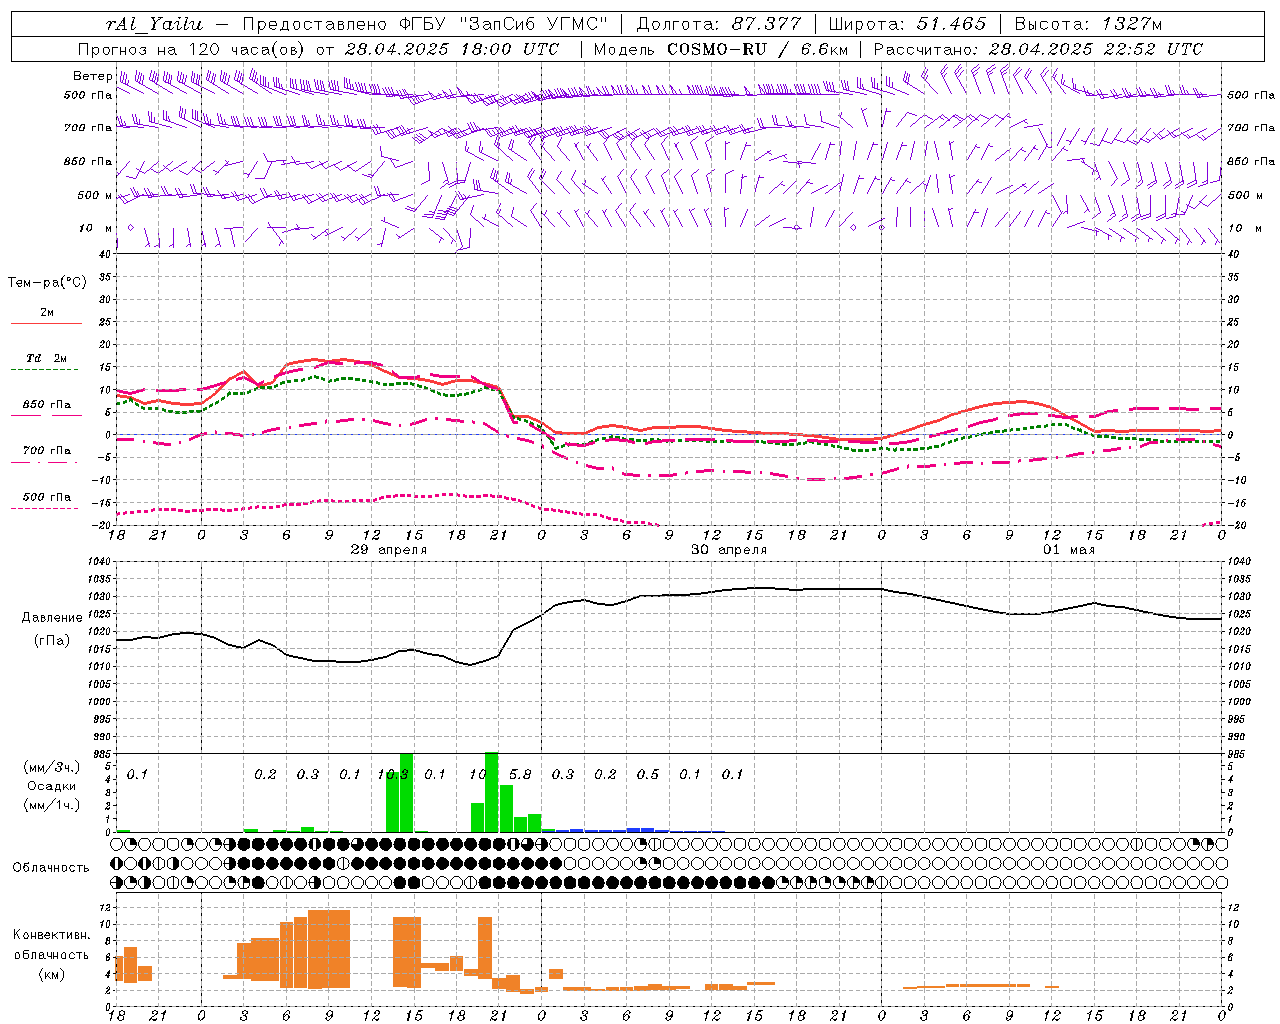Click the Широта: 51.465 field
The image size is (1280, 1024).
point(907,24)
